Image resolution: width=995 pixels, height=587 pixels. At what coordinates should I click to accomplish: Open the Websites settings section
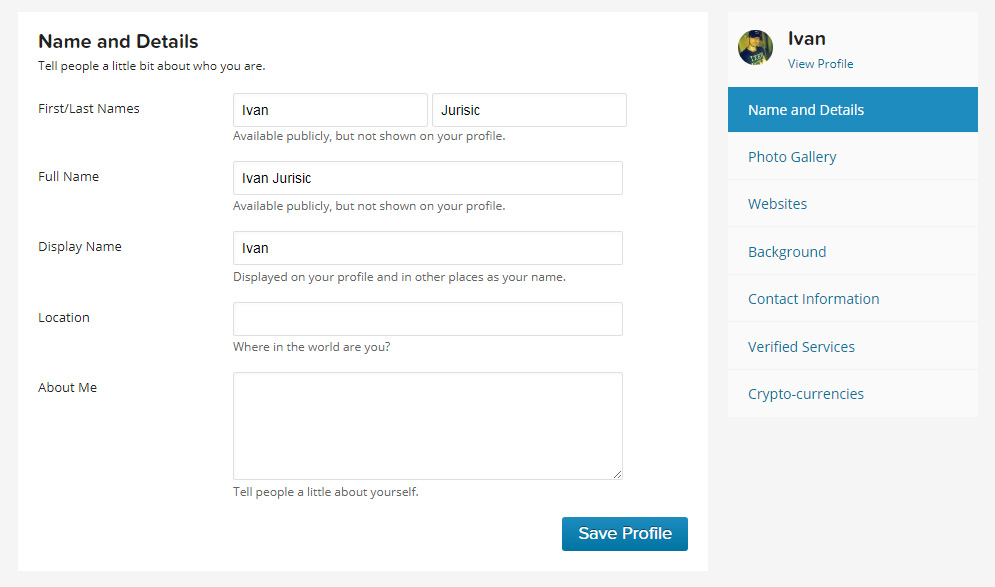[778, 203]
